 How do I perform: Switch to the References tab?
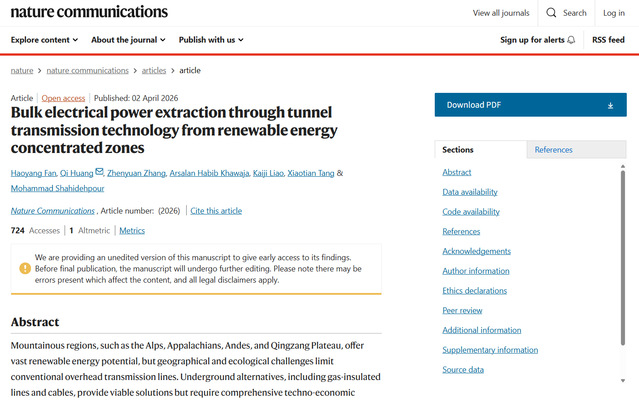[554, 150]
